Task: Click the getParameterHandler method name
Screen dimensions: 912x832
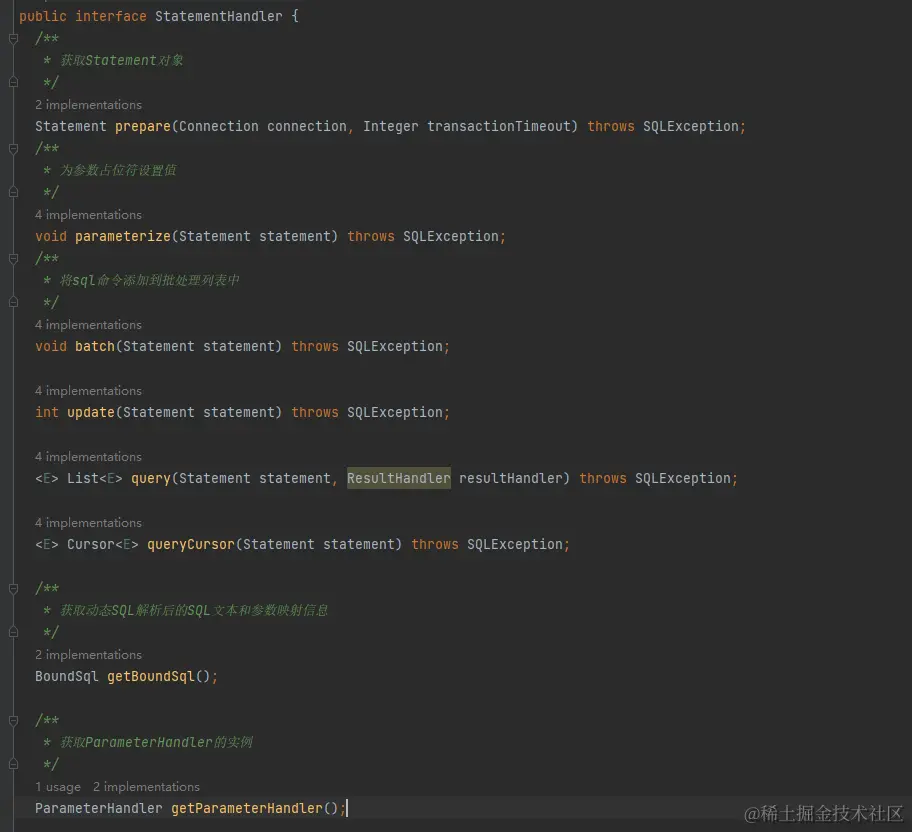Action: (x=247, y=809)
